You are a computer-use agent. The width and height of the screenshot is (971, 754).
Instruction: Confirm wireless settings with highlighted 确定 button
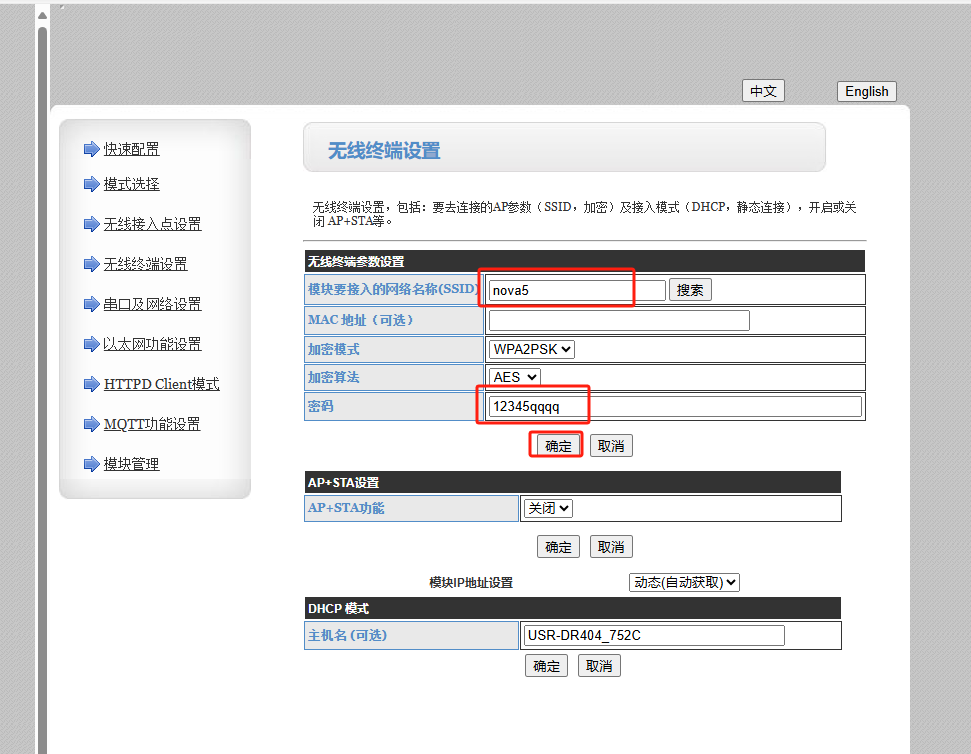pyautogui.click(x=558, y=446)
